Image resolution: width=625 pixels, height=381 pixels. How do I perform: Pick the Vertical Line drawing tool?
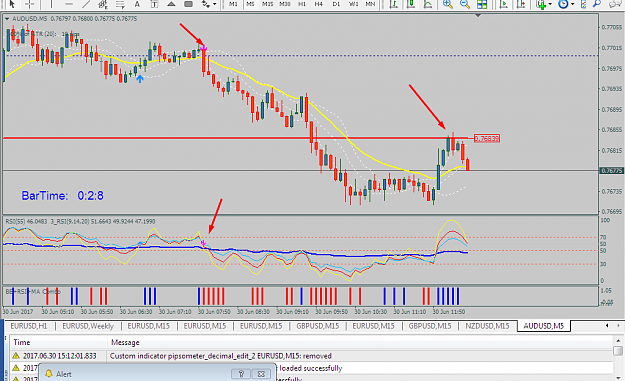coord(51,4)
